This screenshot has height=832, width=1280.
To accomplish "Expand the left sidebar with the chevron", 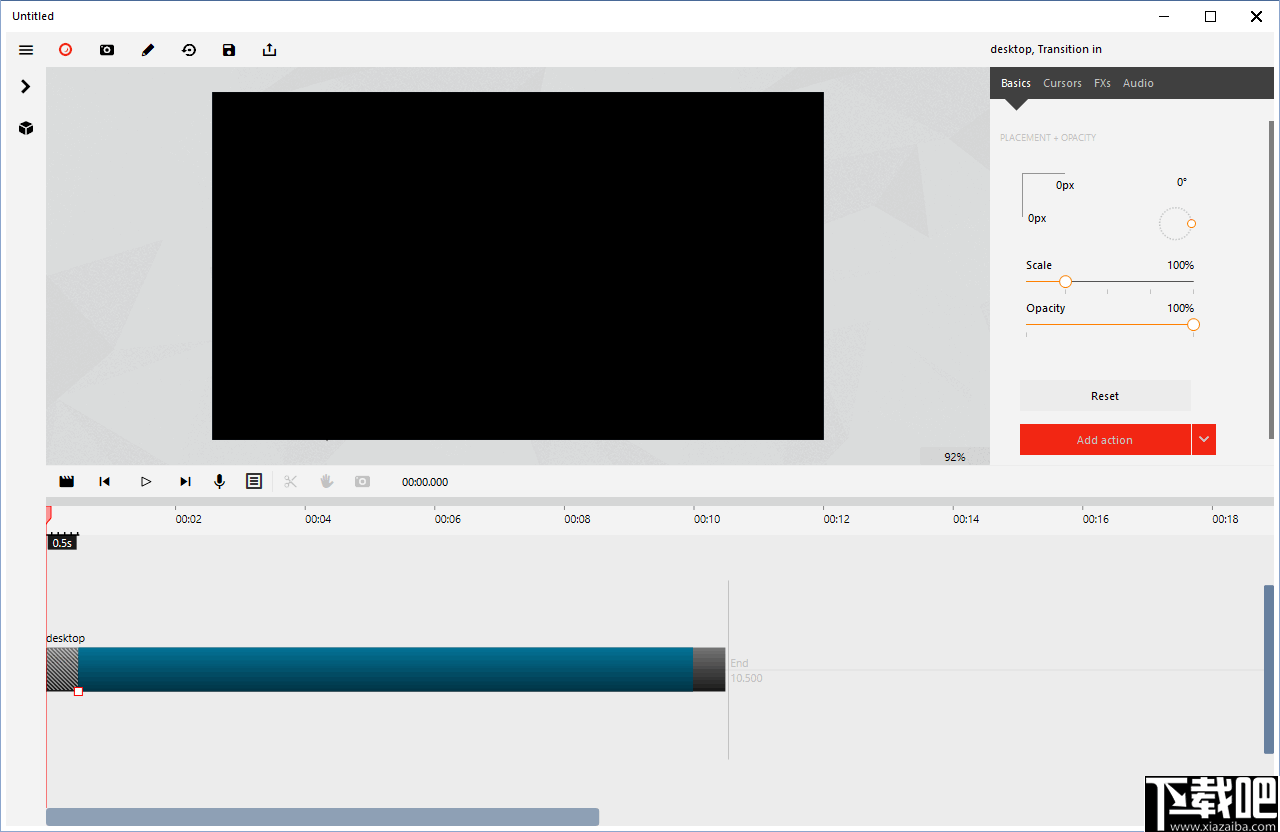I will pyautogui.click(x=26, y=87).
